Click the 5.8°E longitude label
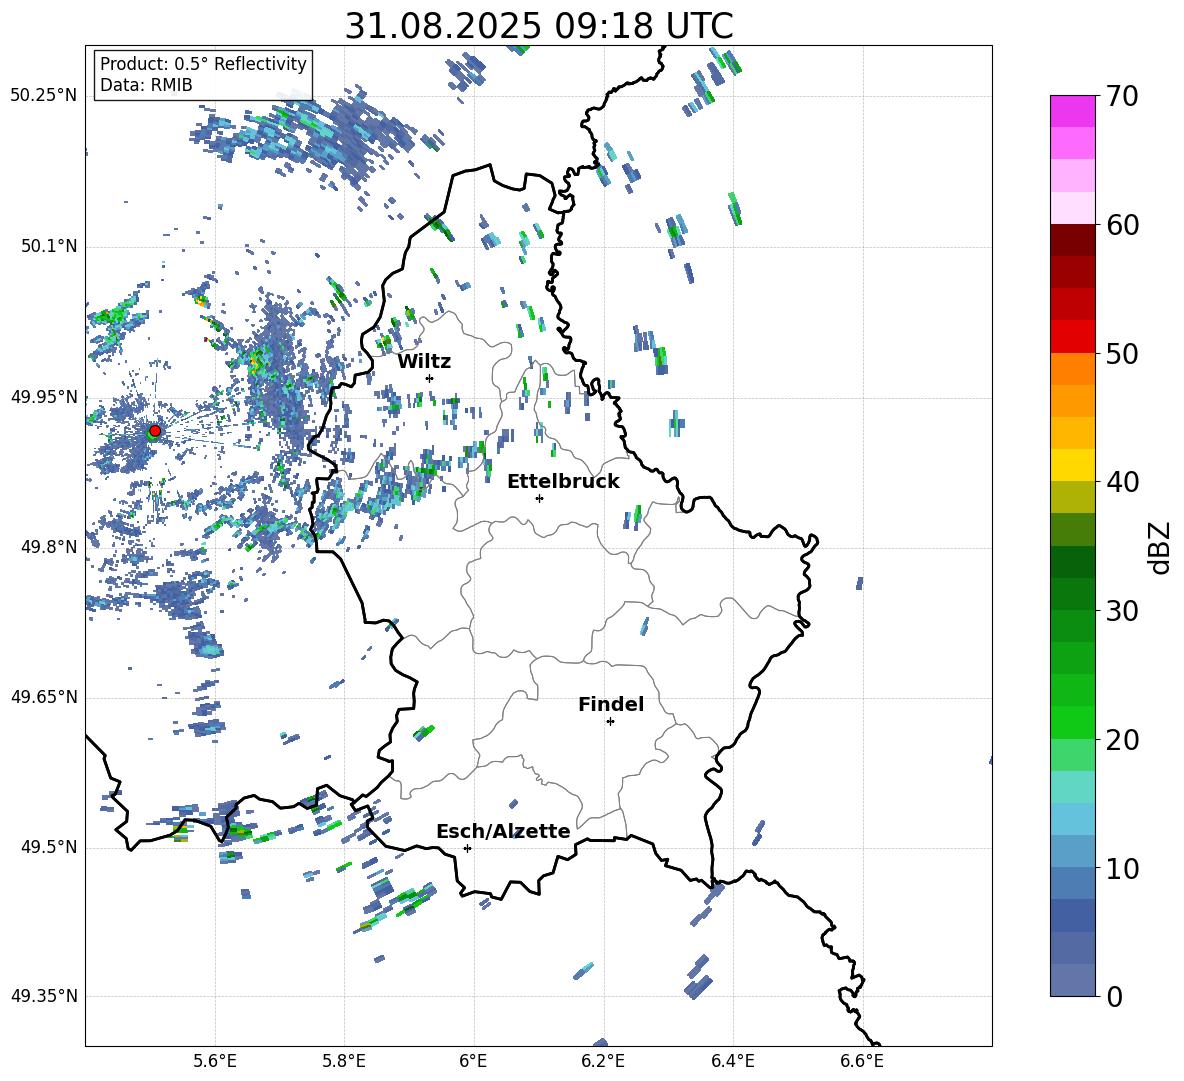1184x1081 pixels. (344, 1061)
